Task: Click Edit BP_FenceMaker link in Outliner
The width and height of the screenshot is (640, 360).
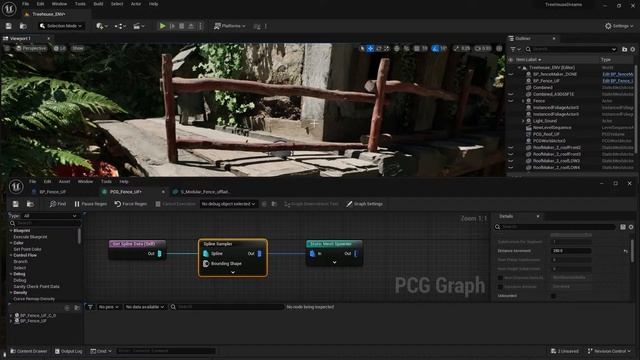Action: (618, 74)
